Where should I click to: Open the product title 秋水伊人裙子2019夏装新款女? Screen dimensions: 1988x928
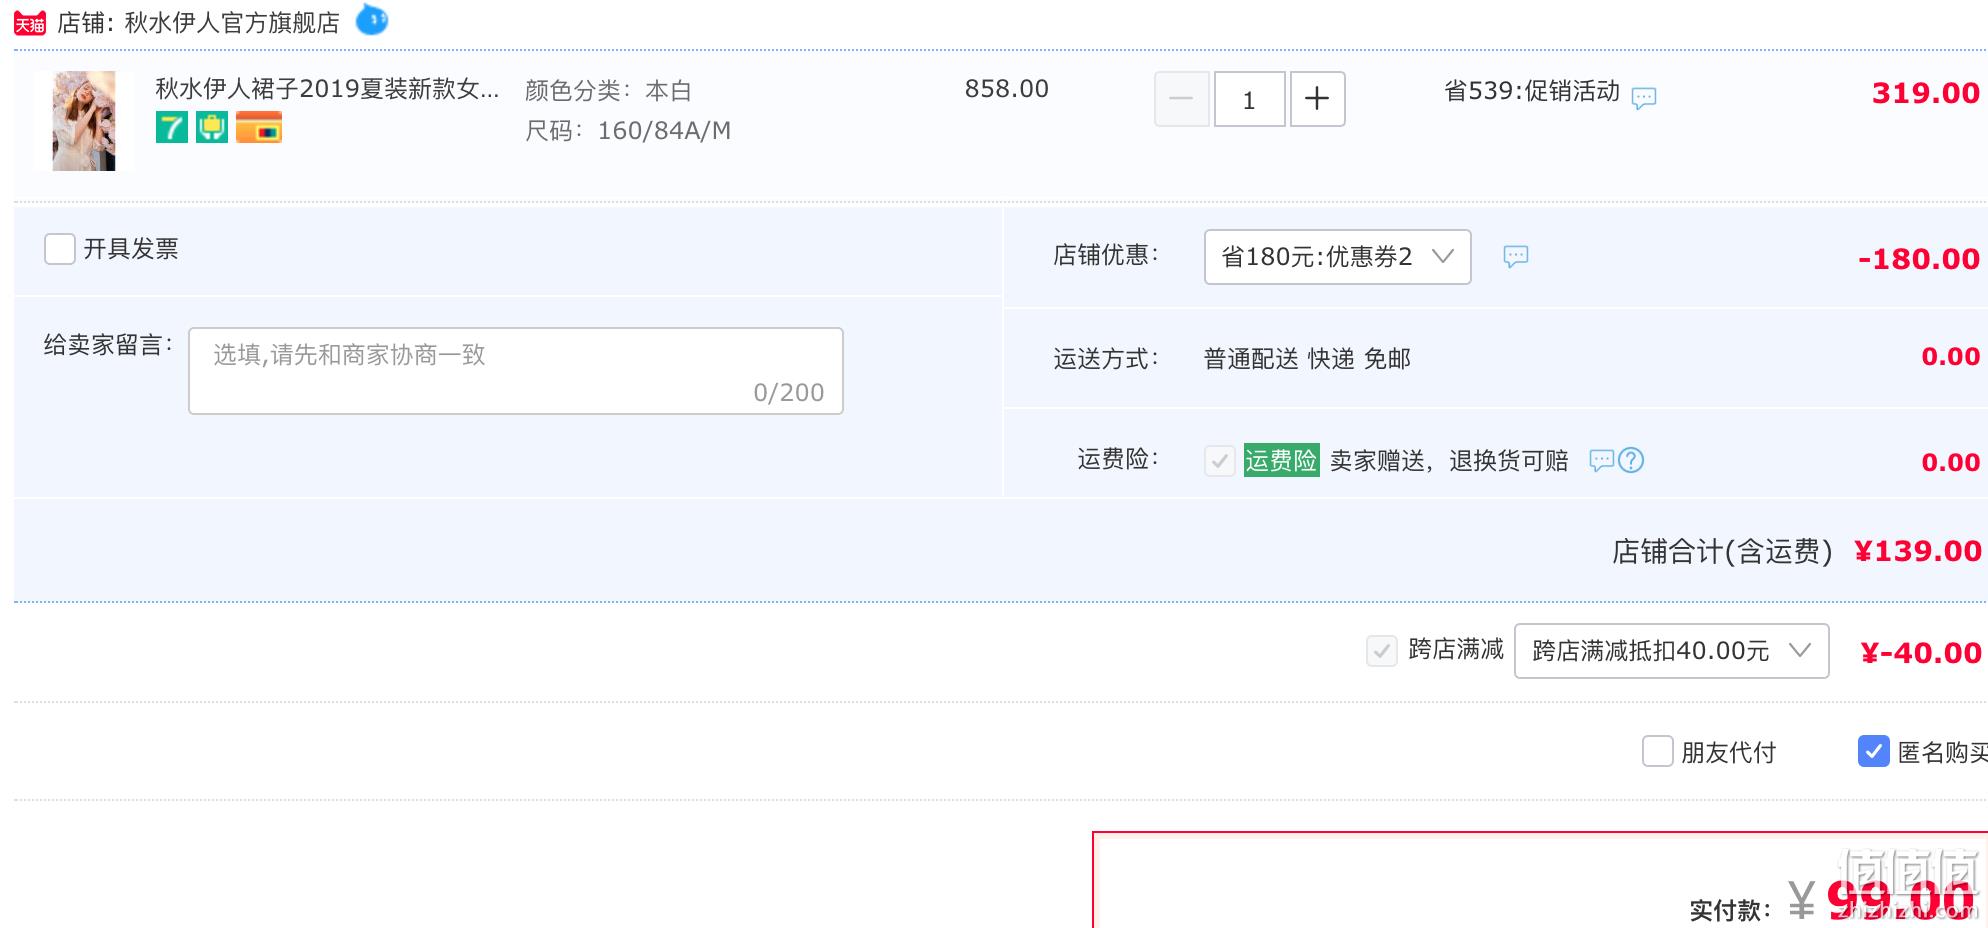327,89
